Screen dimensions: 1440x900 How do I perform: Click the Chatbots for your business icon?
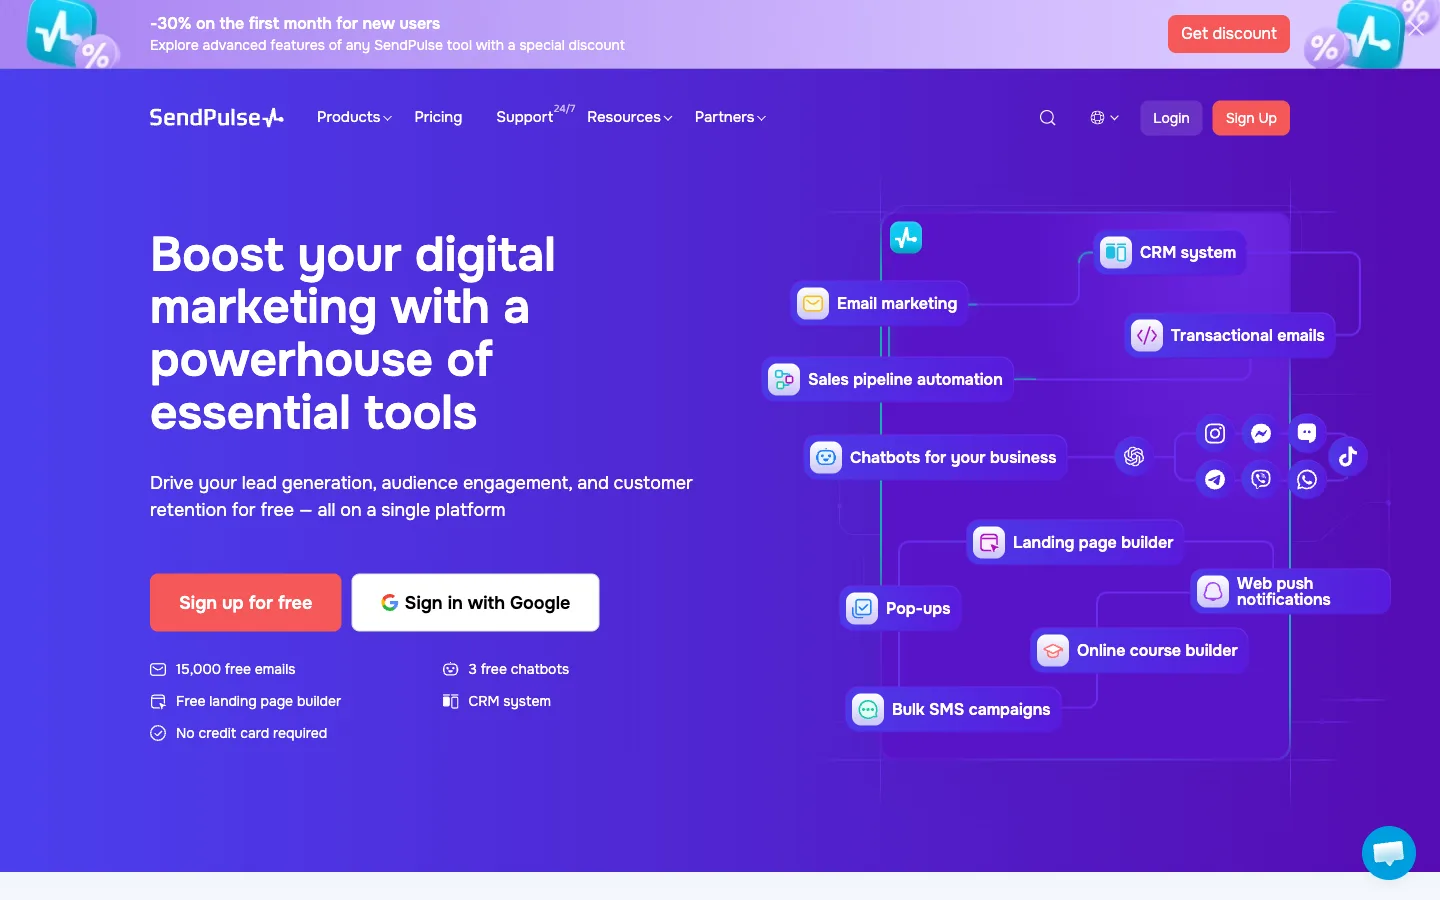click(x=826, y=458)
